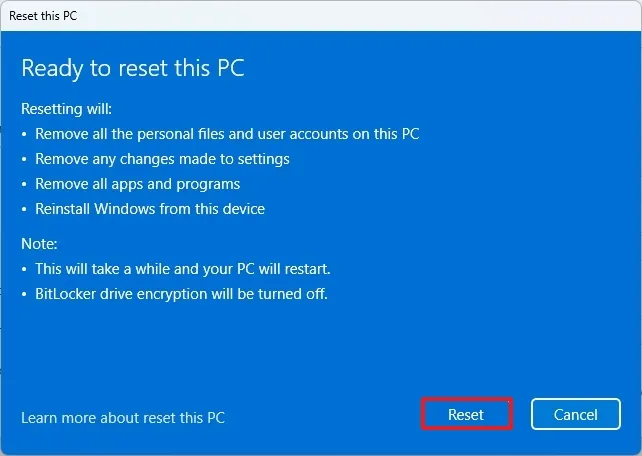Click the bullet before 'Remove all apps and programs'
This screenshot has height=456, width=642.
pyautogui.click(x=24, y=185)
